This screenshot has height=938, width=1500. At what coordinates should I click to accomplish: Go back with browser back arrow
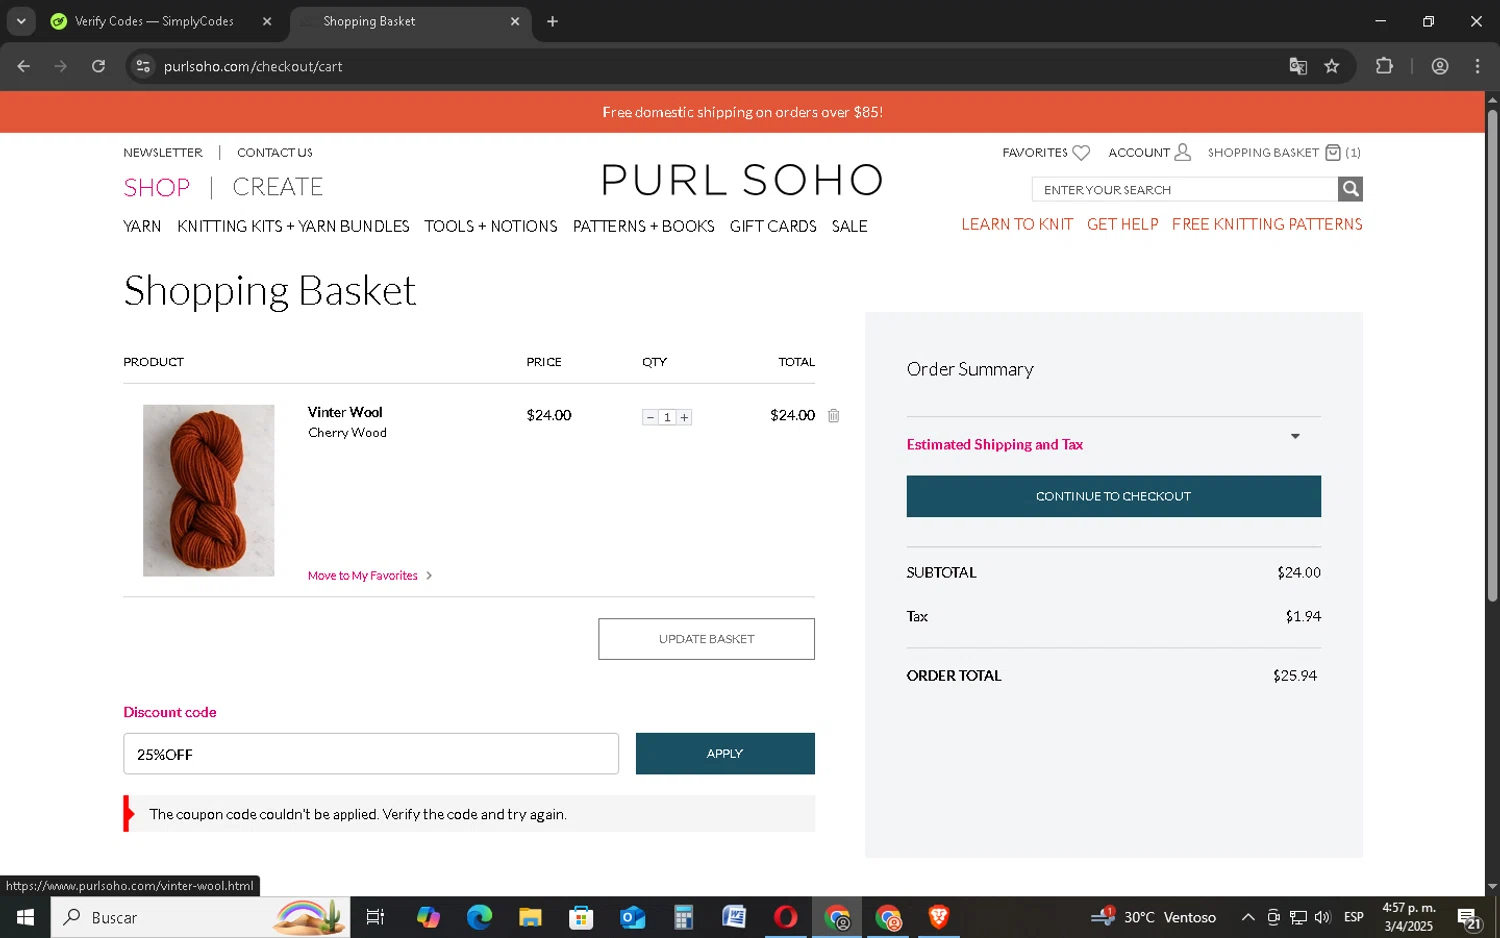pyautogui.click(x=23, y=66)
